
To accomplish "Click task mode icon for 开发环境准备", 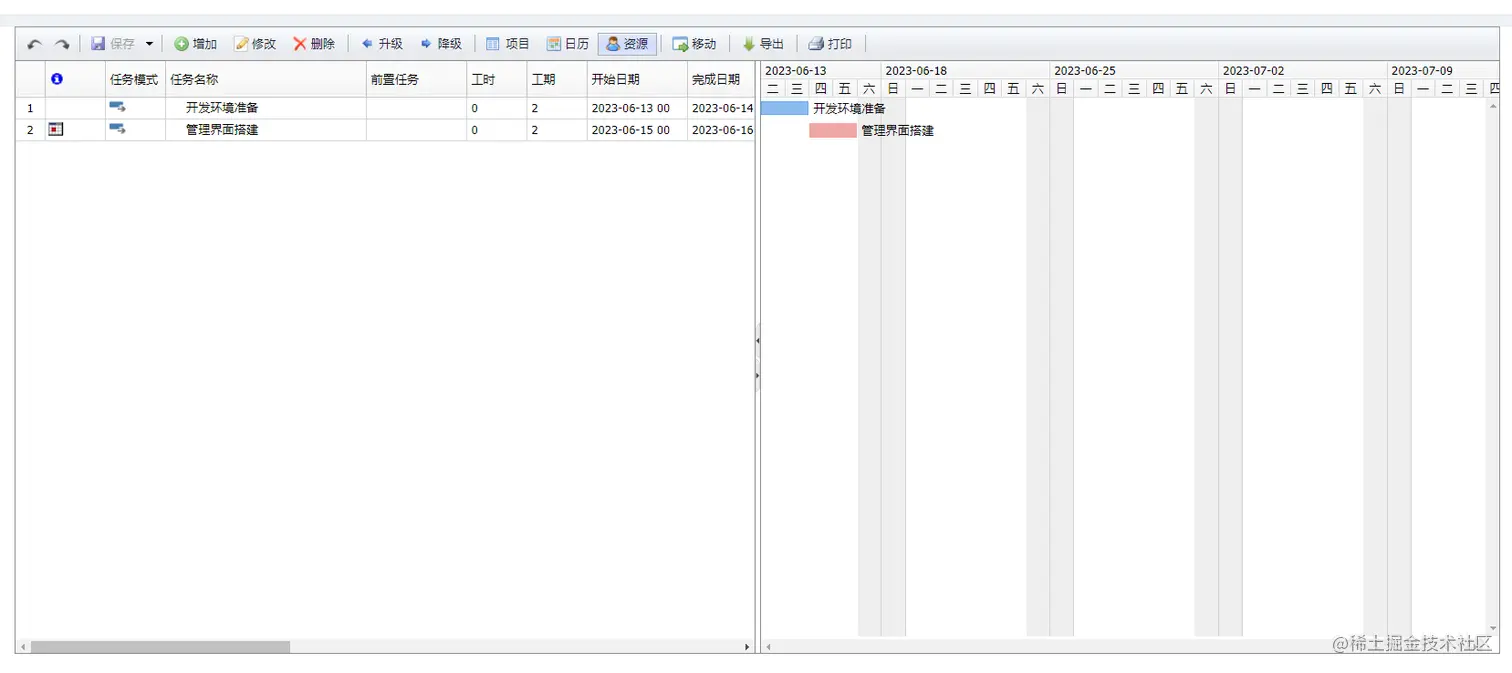I will click(117, 107).
